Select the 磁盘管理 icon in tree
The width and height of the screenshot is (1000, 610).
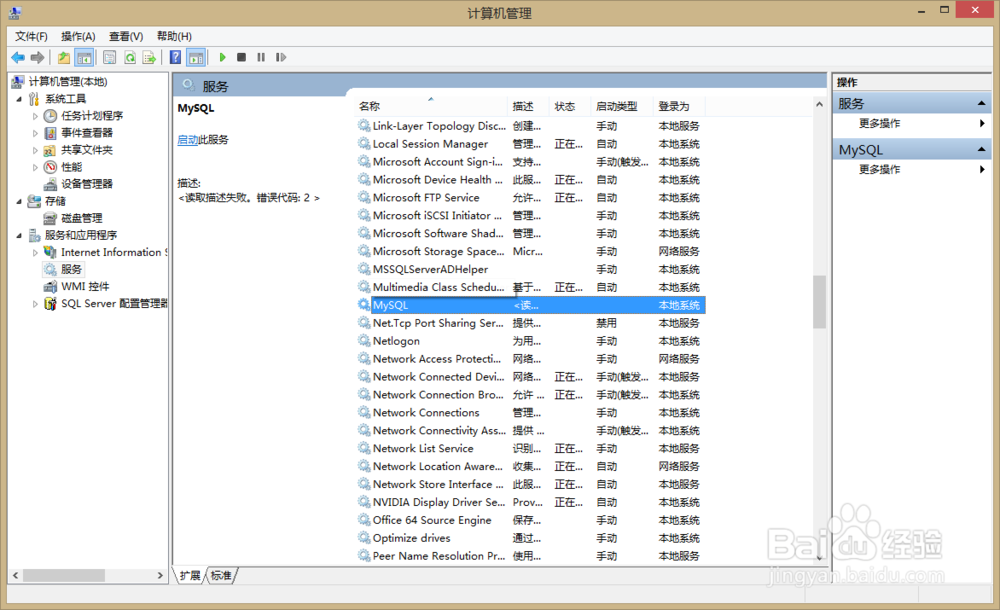(50, 218)
